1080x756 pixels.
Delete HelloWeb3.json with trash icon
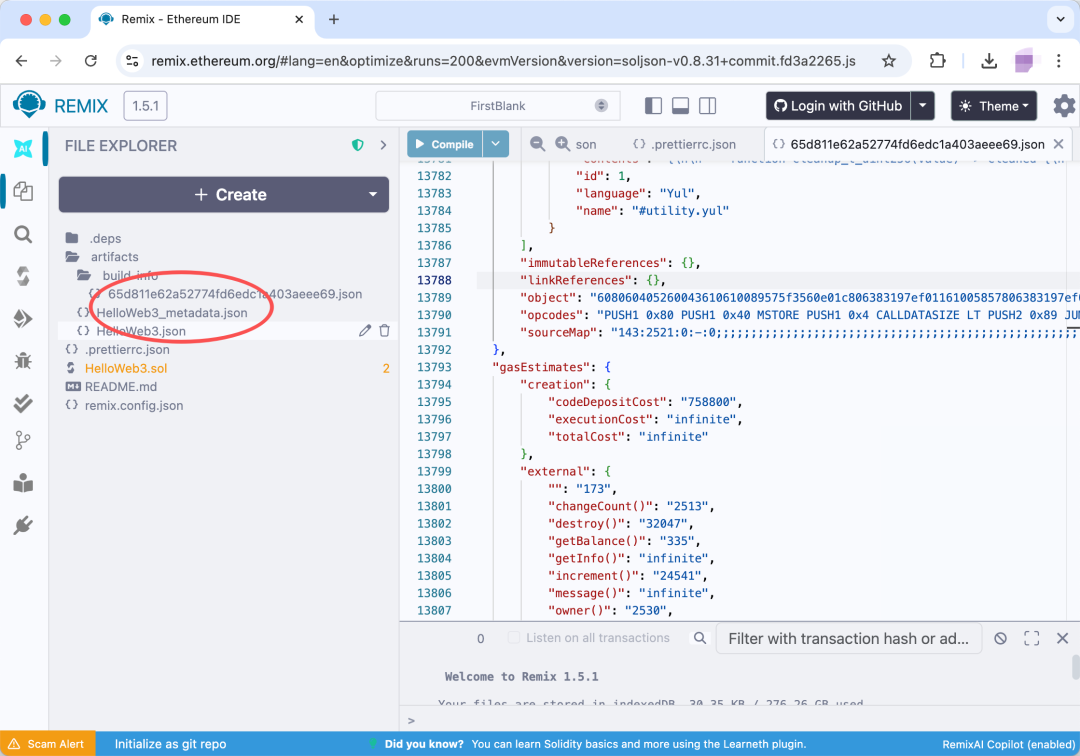click(384, 330)
